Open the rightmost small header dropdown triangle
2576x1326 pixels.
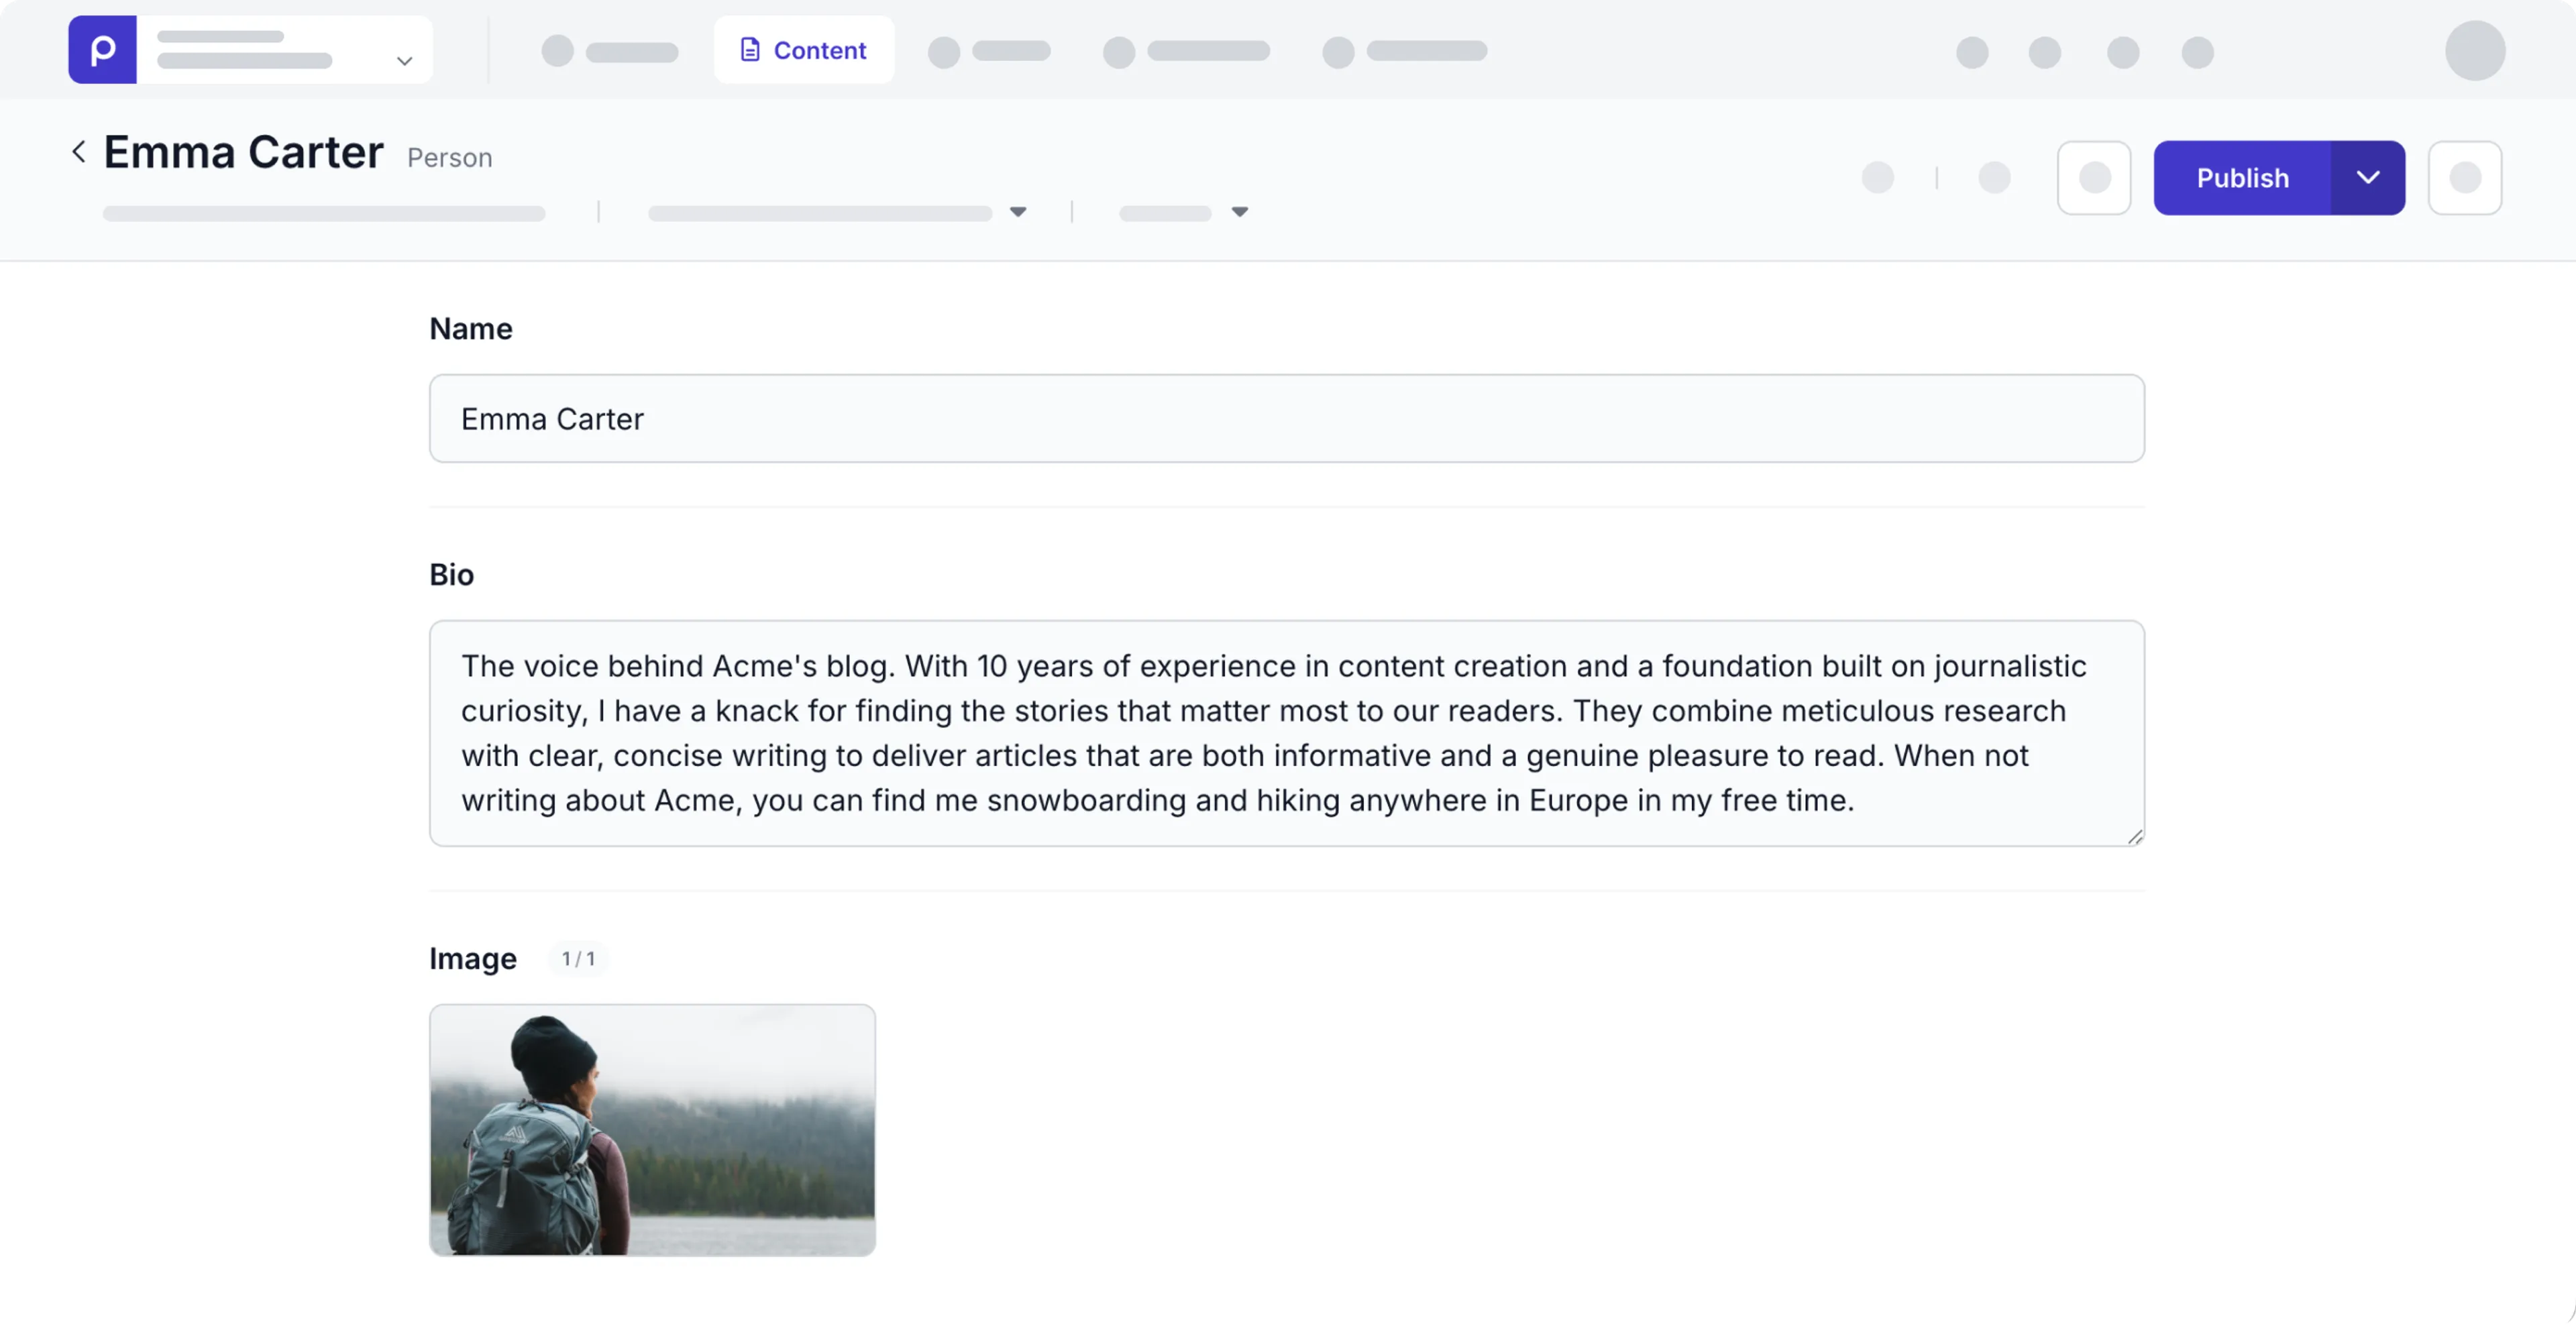1239,212
